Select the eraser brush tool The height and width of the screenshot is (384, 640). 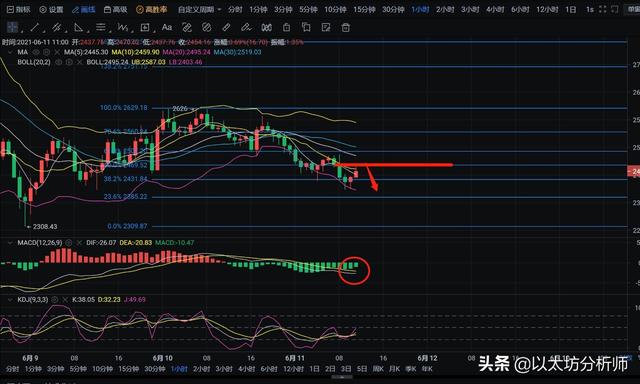click(246, 27)
